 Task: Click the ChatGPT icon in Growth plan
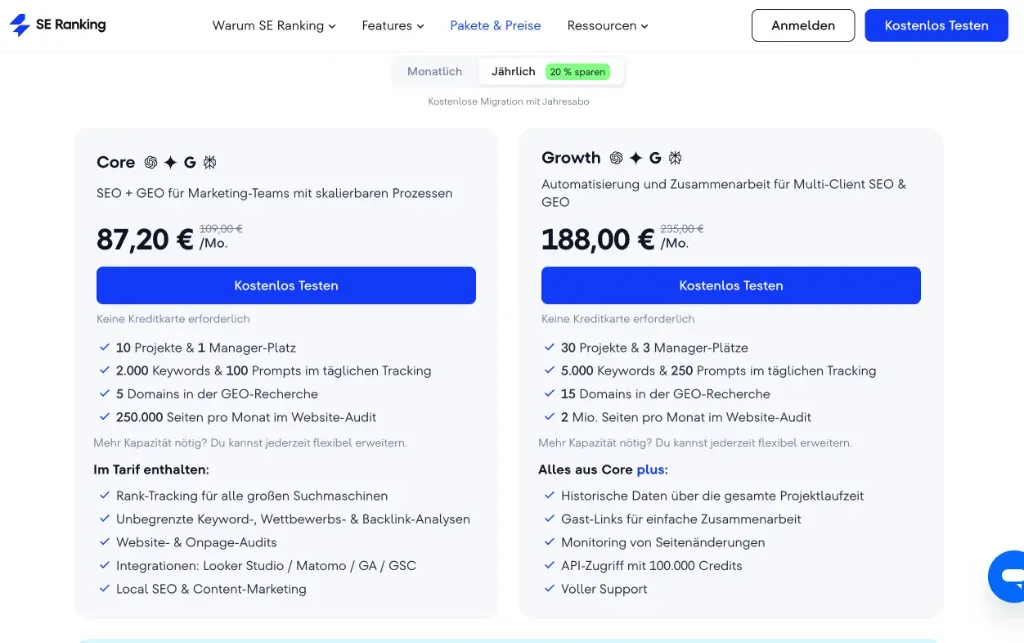[616, 158]
